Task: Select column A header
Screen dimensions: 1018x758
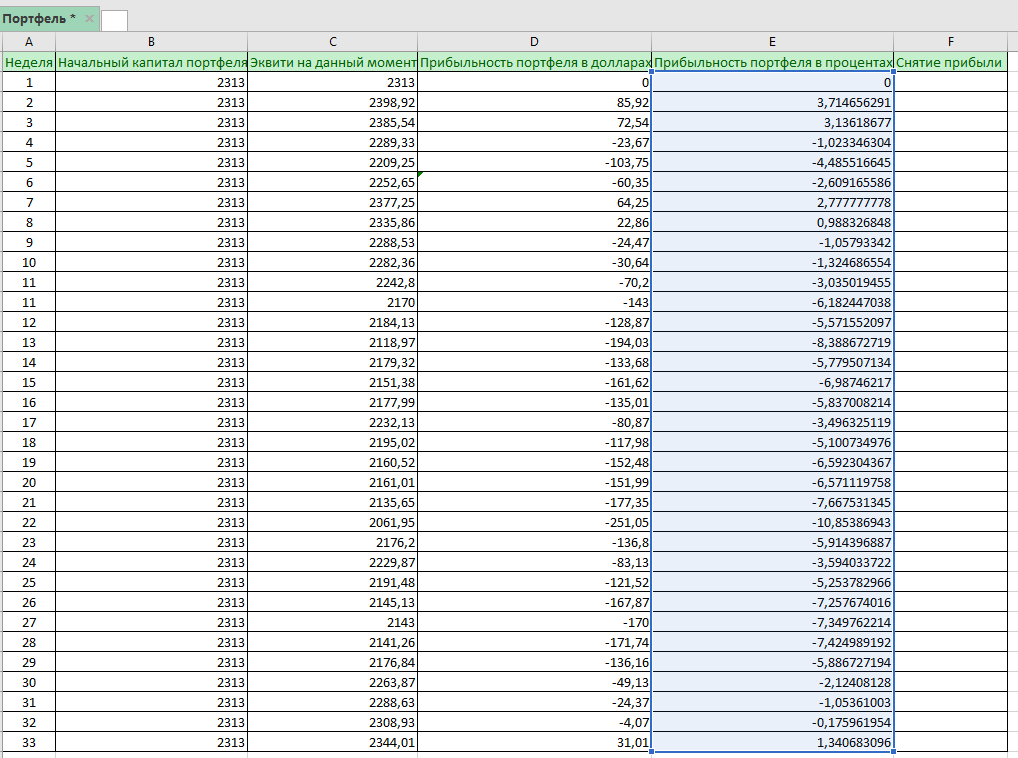Action: click(x=28, y=41)
